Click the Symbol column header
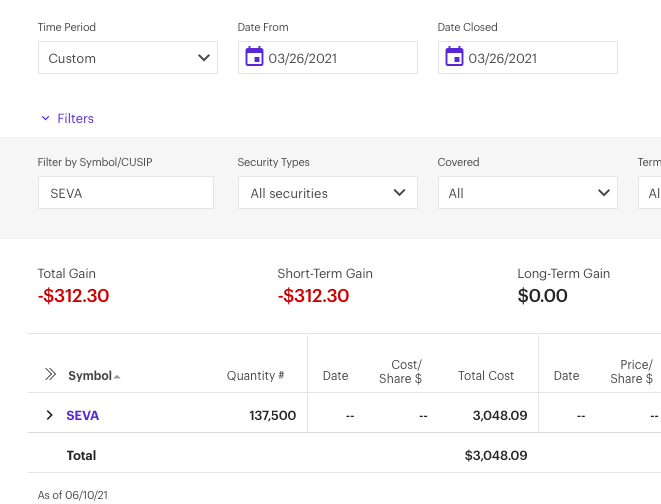This screenshot has height=504, width=661. point(89,376)
